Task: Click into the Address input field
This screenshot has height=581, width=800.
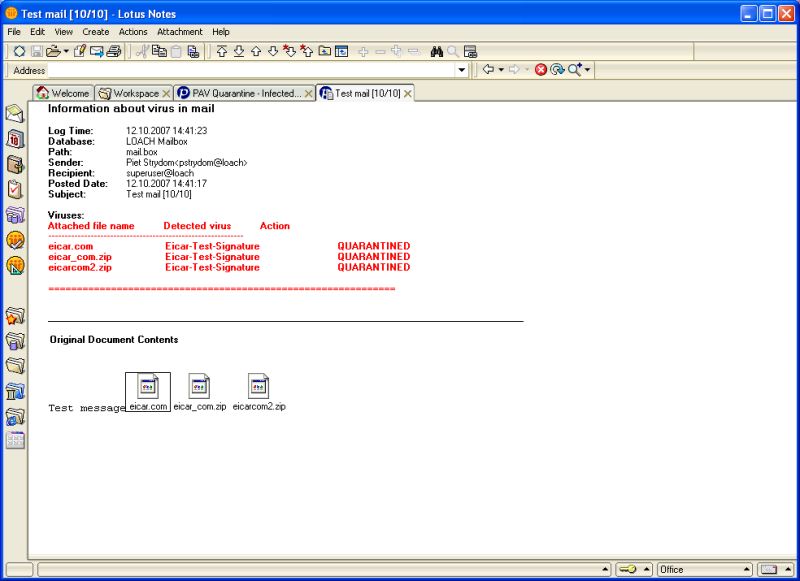Action: click(x=251, y=70)
